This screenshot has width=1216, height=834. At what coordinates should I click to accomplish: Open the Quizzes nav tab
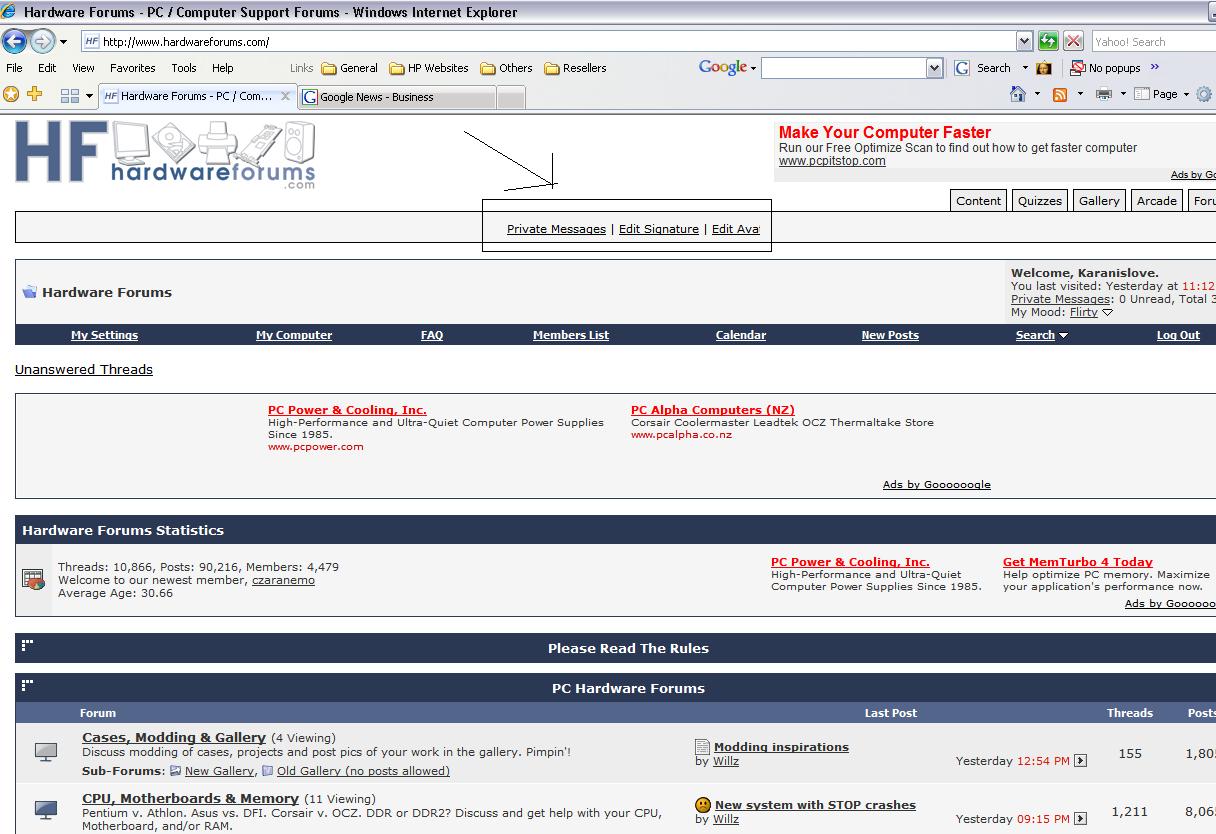(x=1039, y=200)
